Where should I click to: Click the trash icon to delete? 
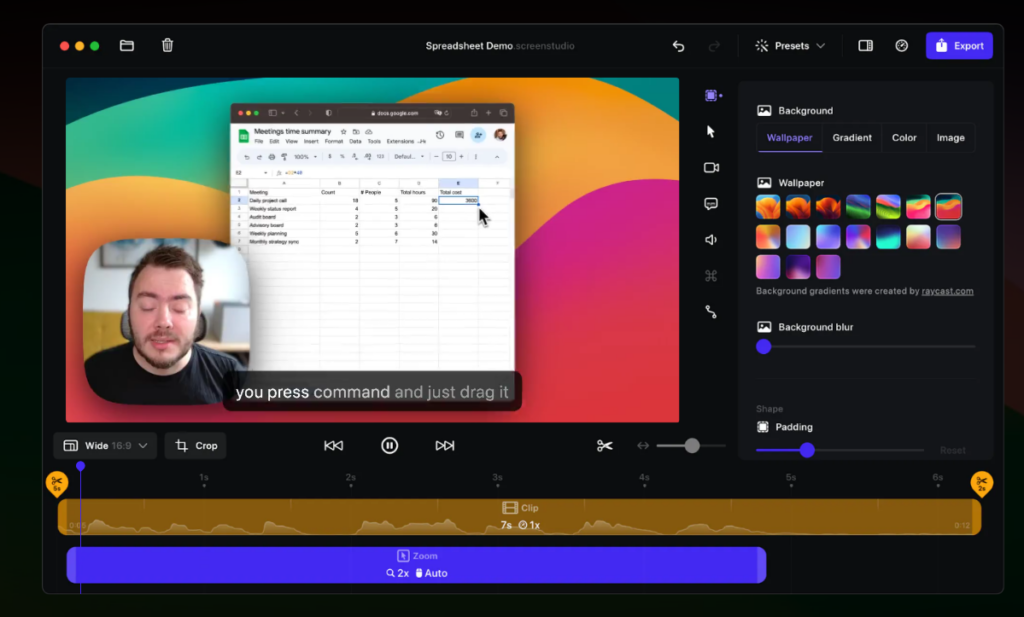(x=167, y=45)
